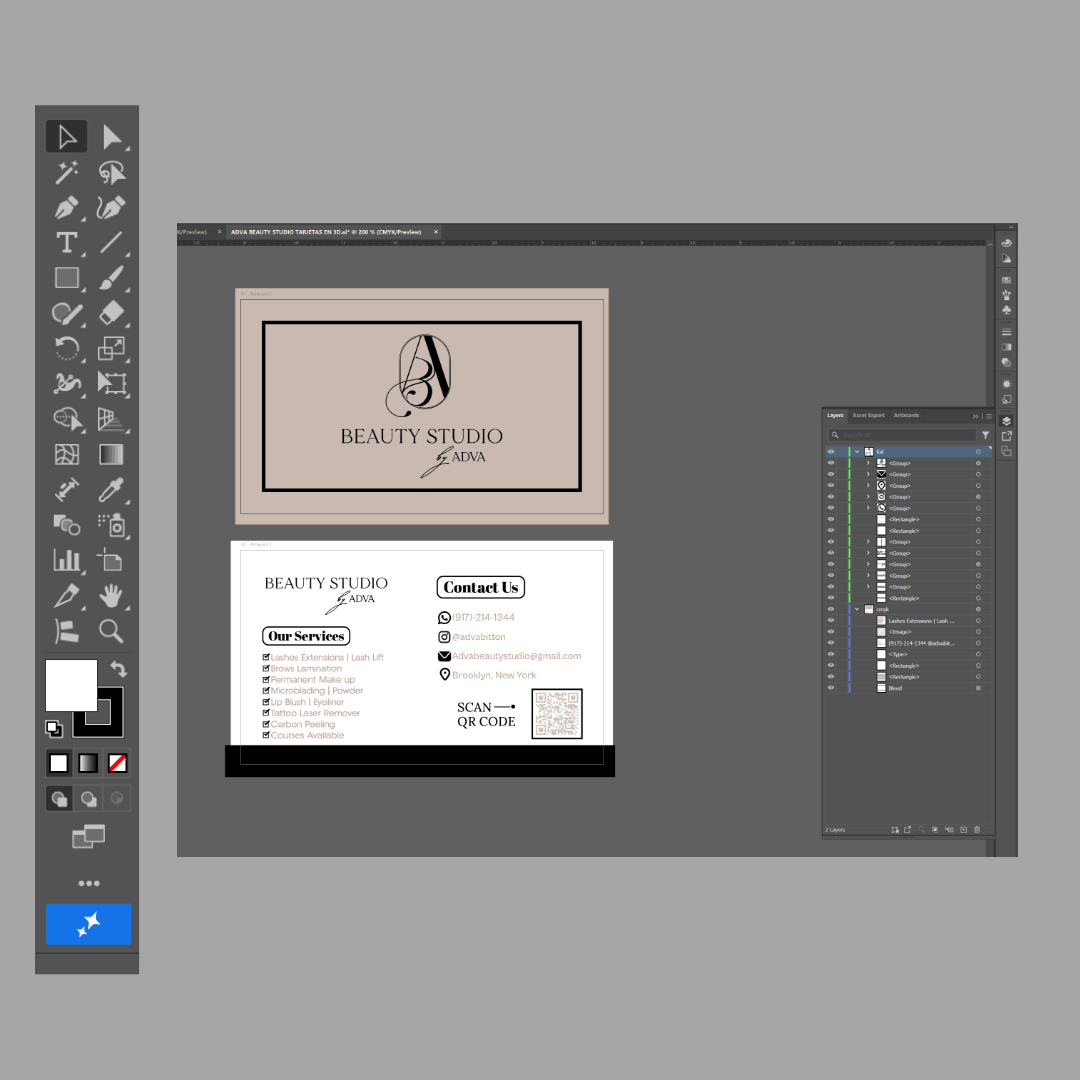The height and width of the screenshot is (1080, 1080).
Task: Select the Hand tool
Action: point(110,596)
